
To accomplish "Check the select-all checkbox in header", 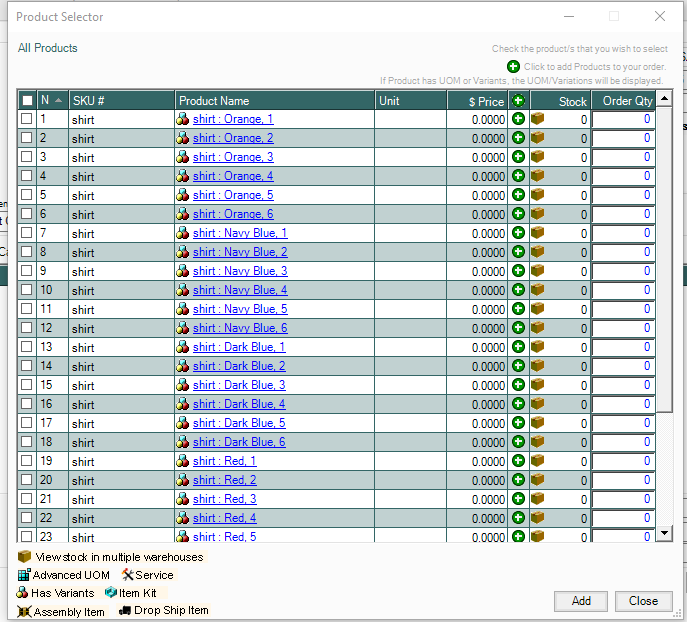I will click(x=27, y=101).
